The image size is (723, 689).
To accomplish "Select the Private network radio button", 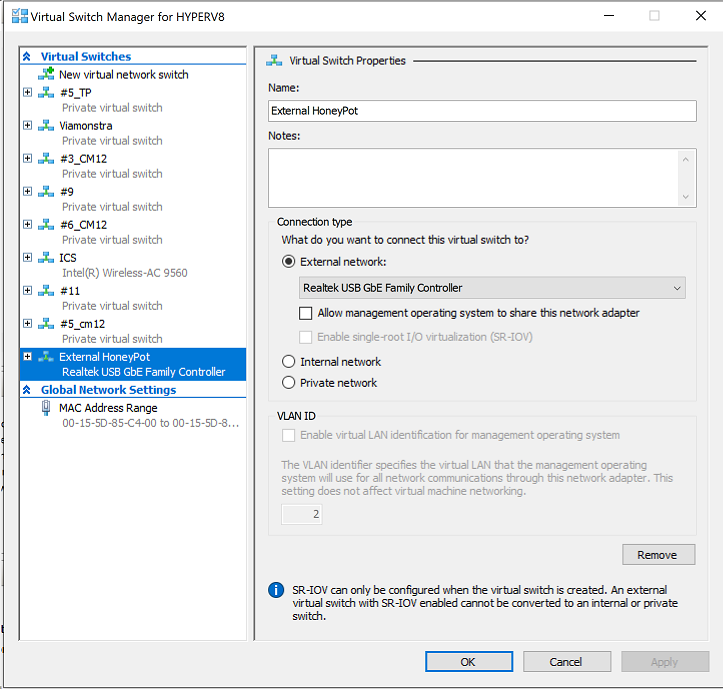I will pos(289,382).
